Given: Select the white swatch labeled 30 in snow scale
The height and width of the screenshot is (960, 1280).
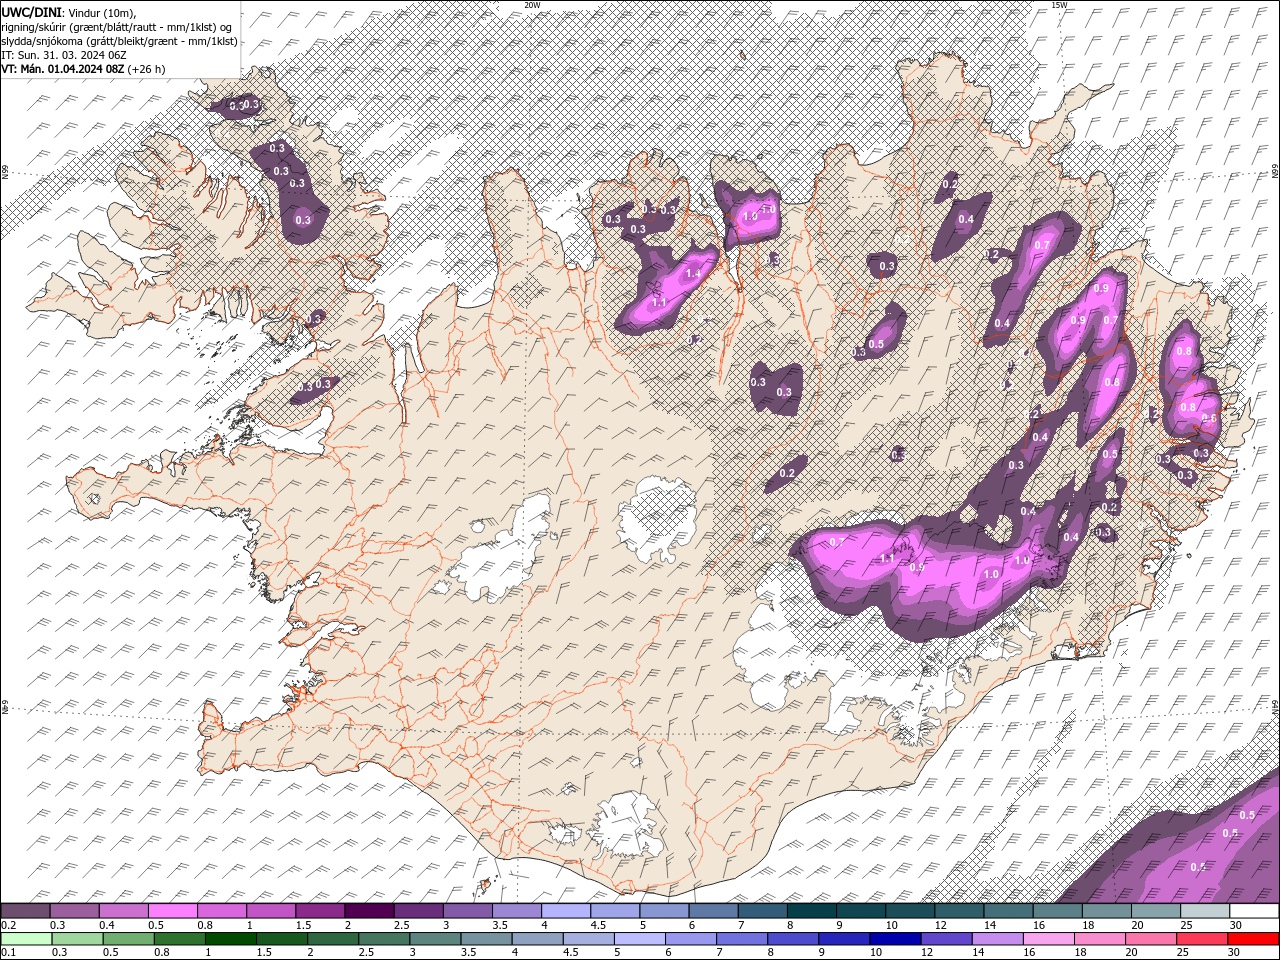Looking at the screenshot, I should (1253, 911).
